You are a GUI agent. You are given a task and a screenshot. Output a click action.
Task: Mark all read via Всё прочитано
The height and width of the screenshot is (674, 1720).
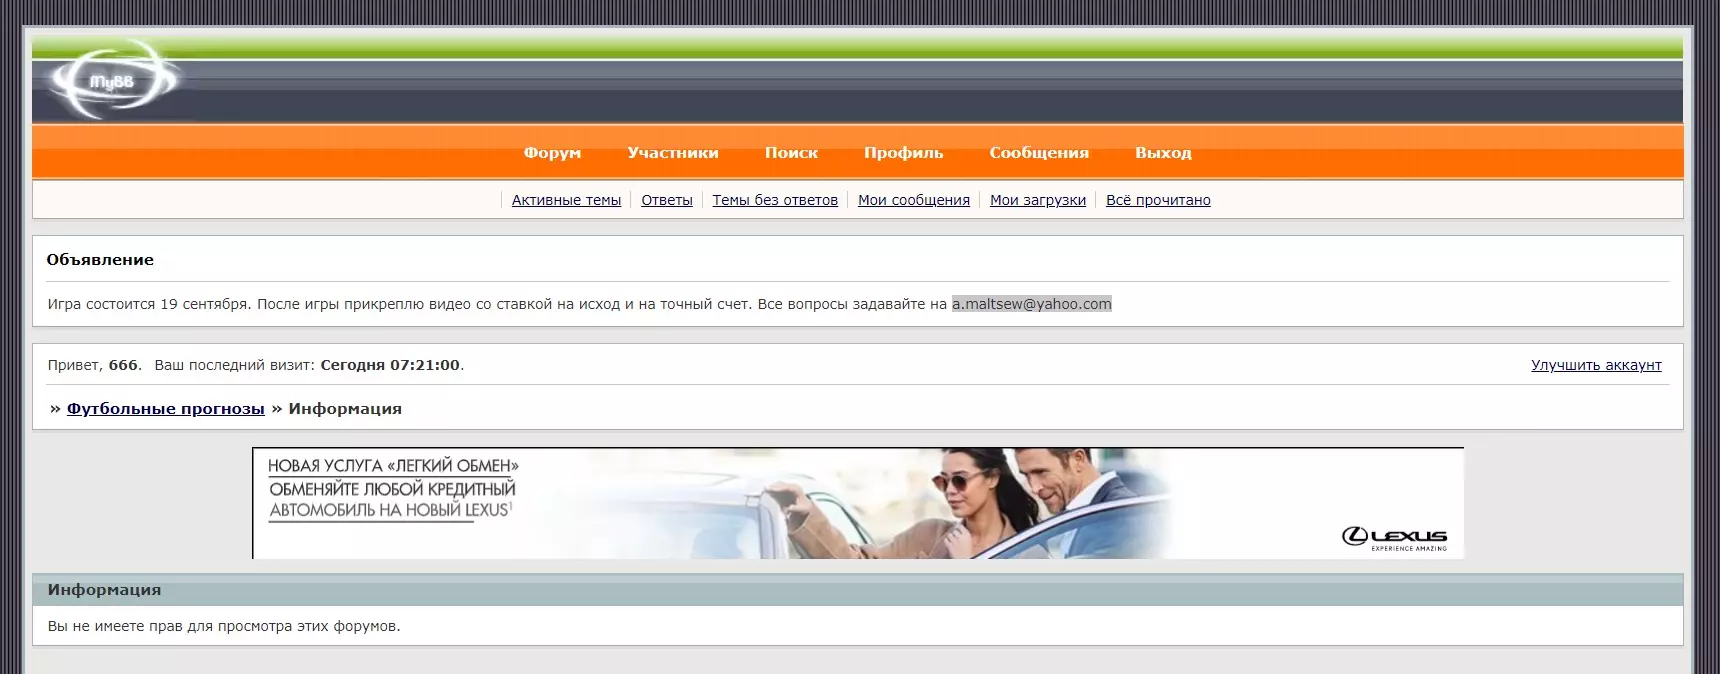tap(1158, 200)
